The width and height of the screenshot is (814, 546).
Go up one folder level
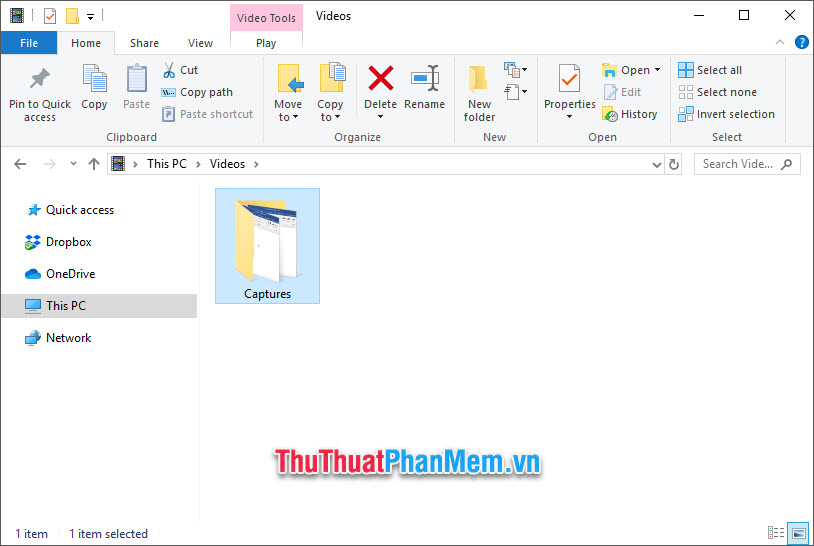point(94,165)
